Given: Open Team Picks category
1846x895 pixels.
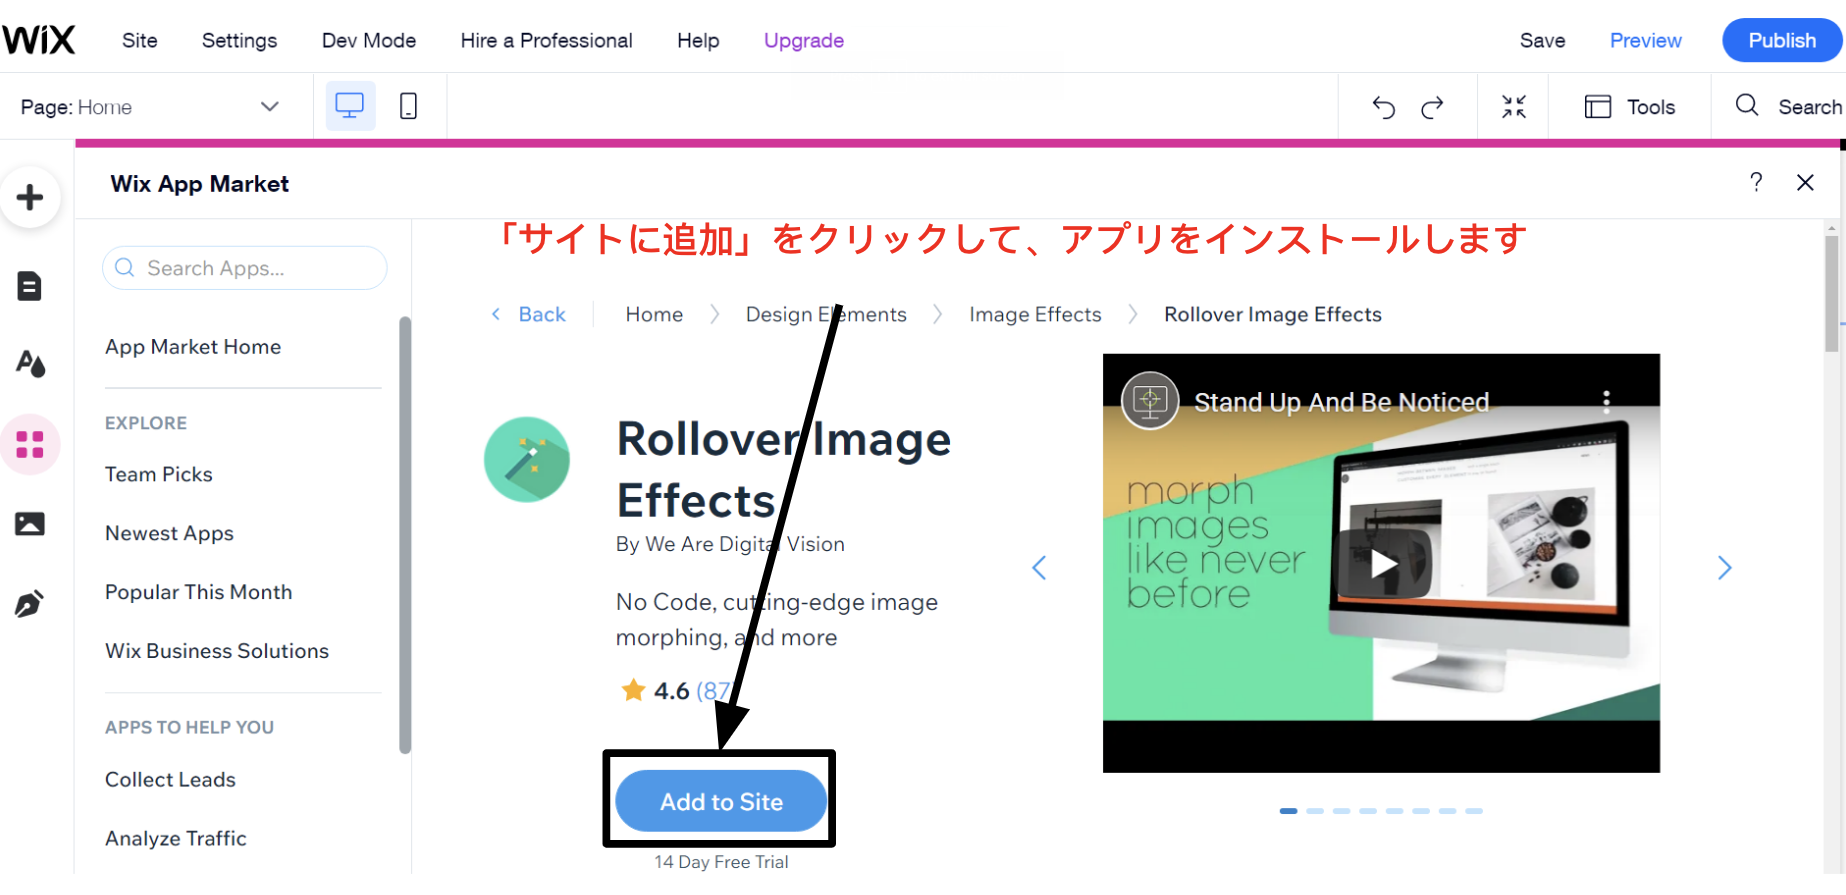Looking at the screenshot, I should (x=159, y=474).
